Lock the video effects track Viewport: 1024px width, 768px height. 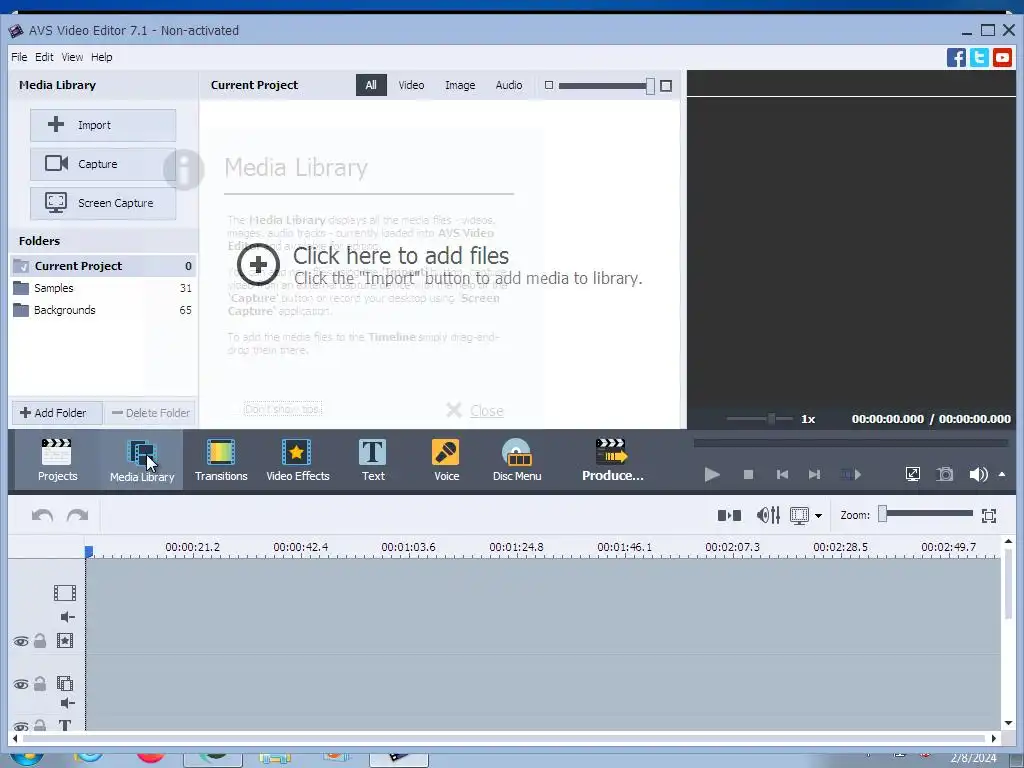click(40, 641)
